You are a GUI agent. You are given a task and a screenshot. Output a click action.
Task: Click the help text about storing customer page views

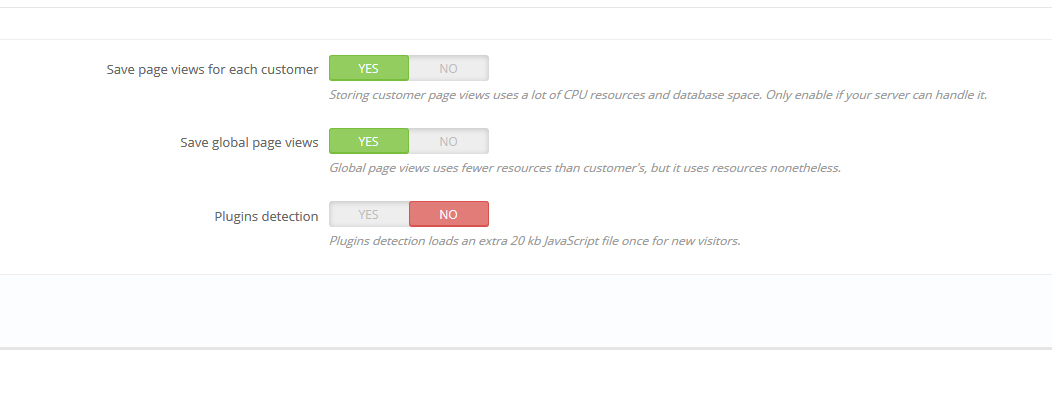(x=657, y=95)
